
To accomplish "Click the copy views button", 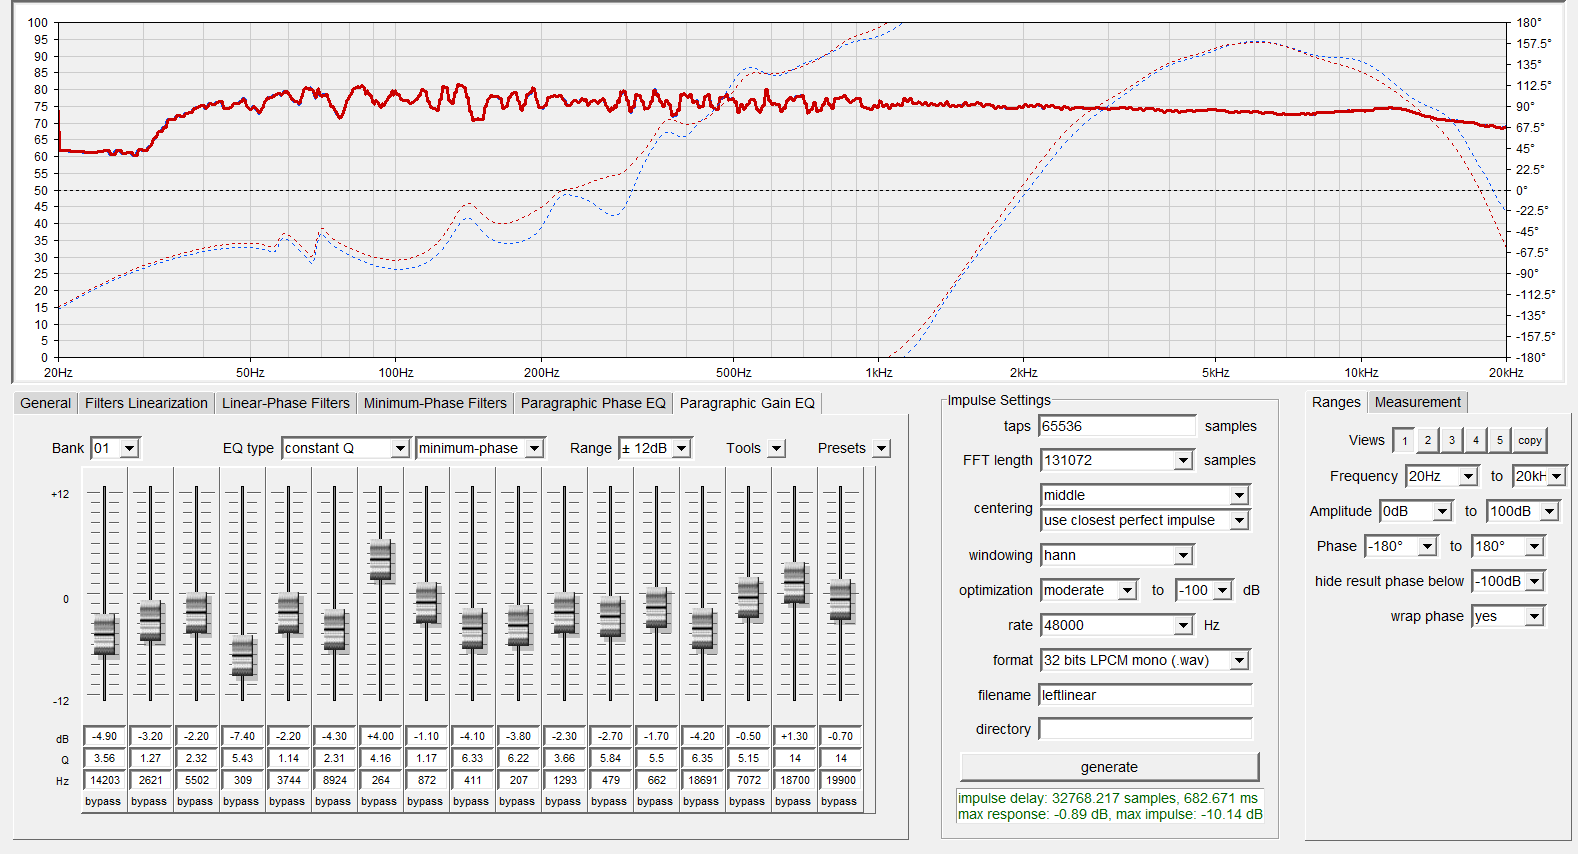I will (x=1529, y=440).
